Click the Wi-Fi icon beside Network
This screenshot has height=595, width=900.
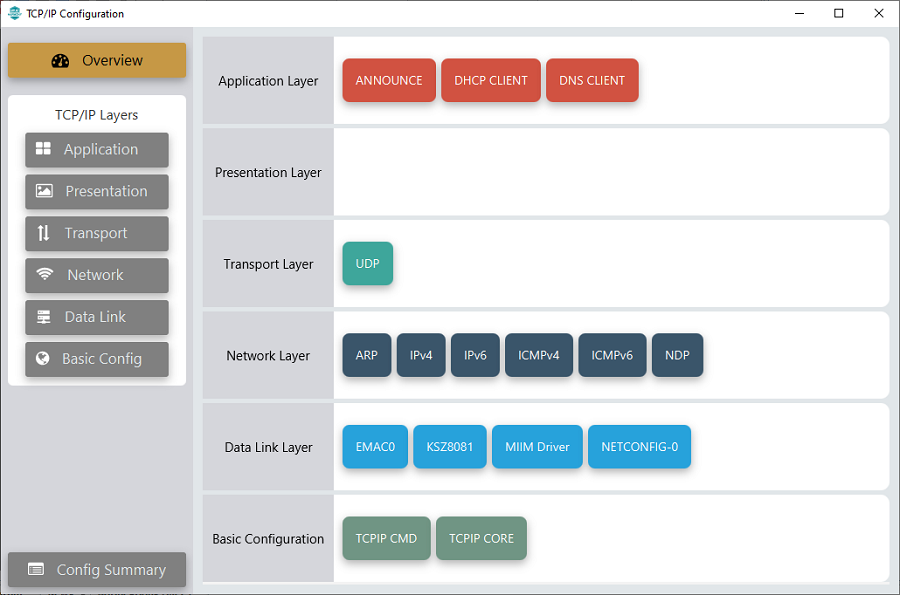pos(45,275)
